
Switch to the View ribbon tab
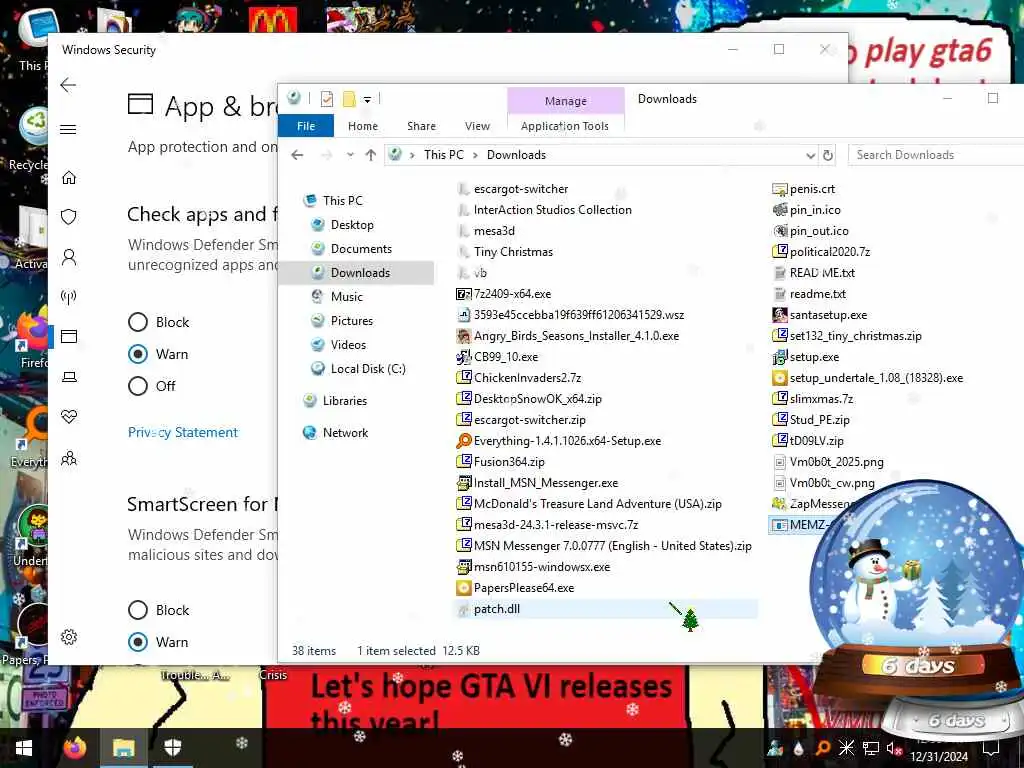tap(477, 126)
